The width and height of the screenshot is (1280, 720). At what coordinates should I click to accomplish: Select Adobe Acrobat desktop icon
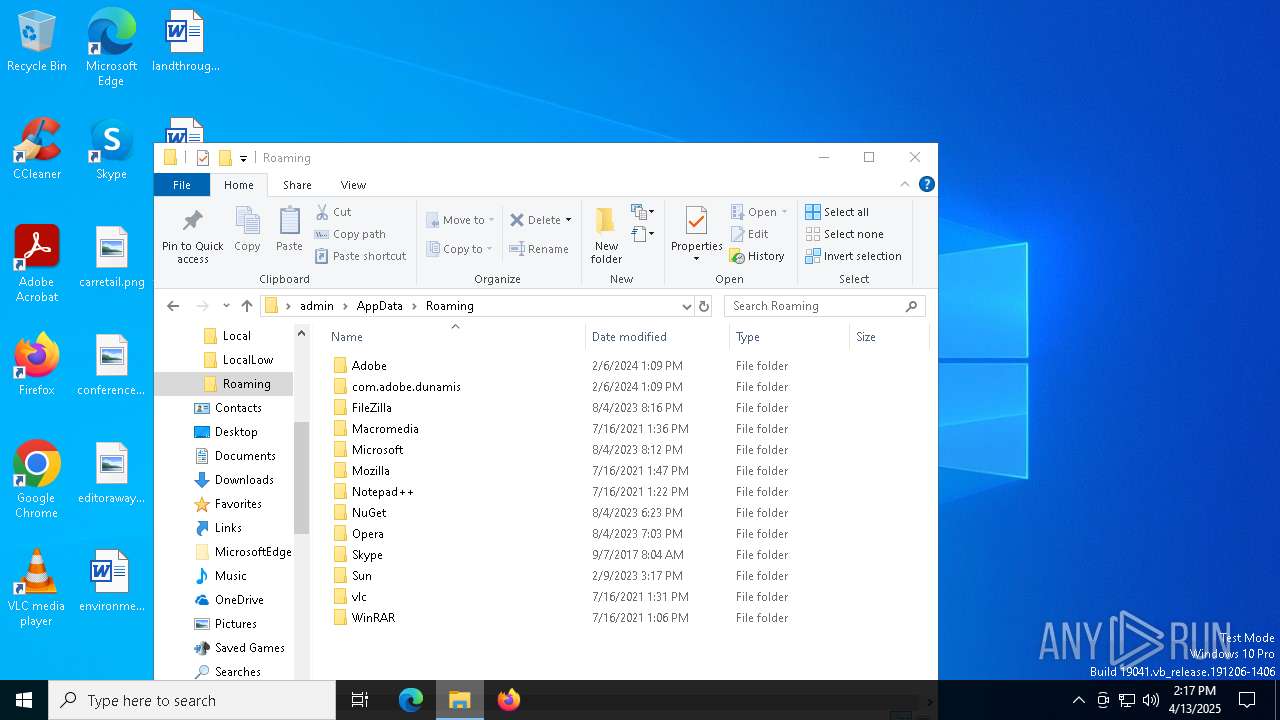point(37,264)
